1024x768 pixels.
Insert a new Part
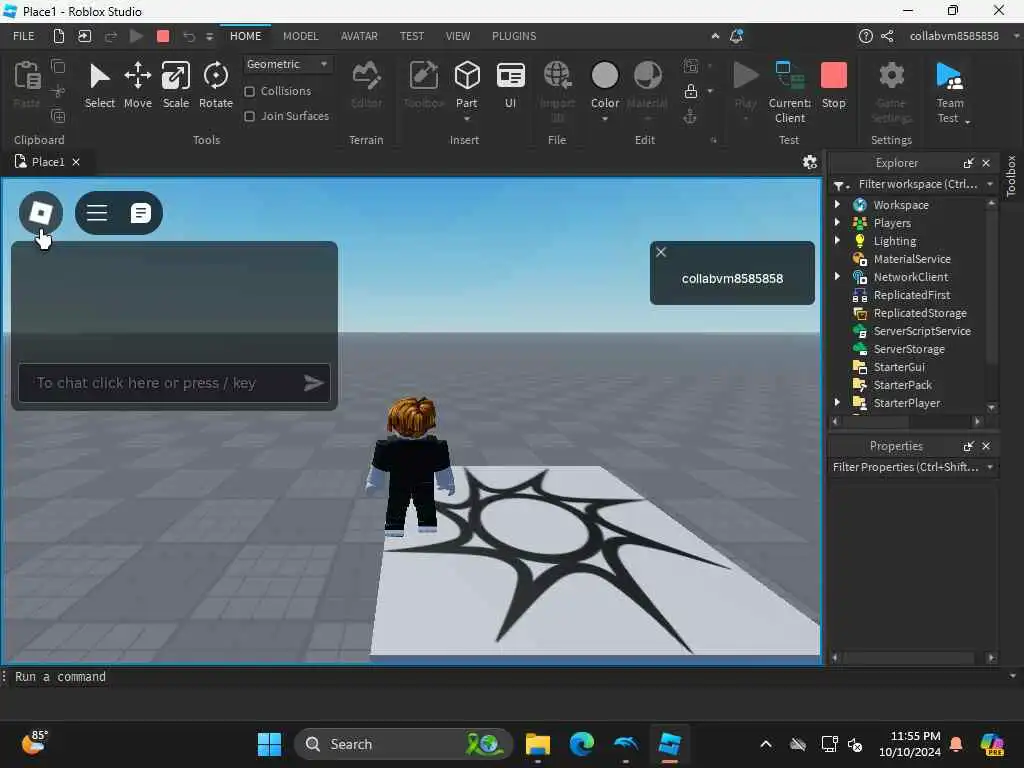tap(467, 85)
